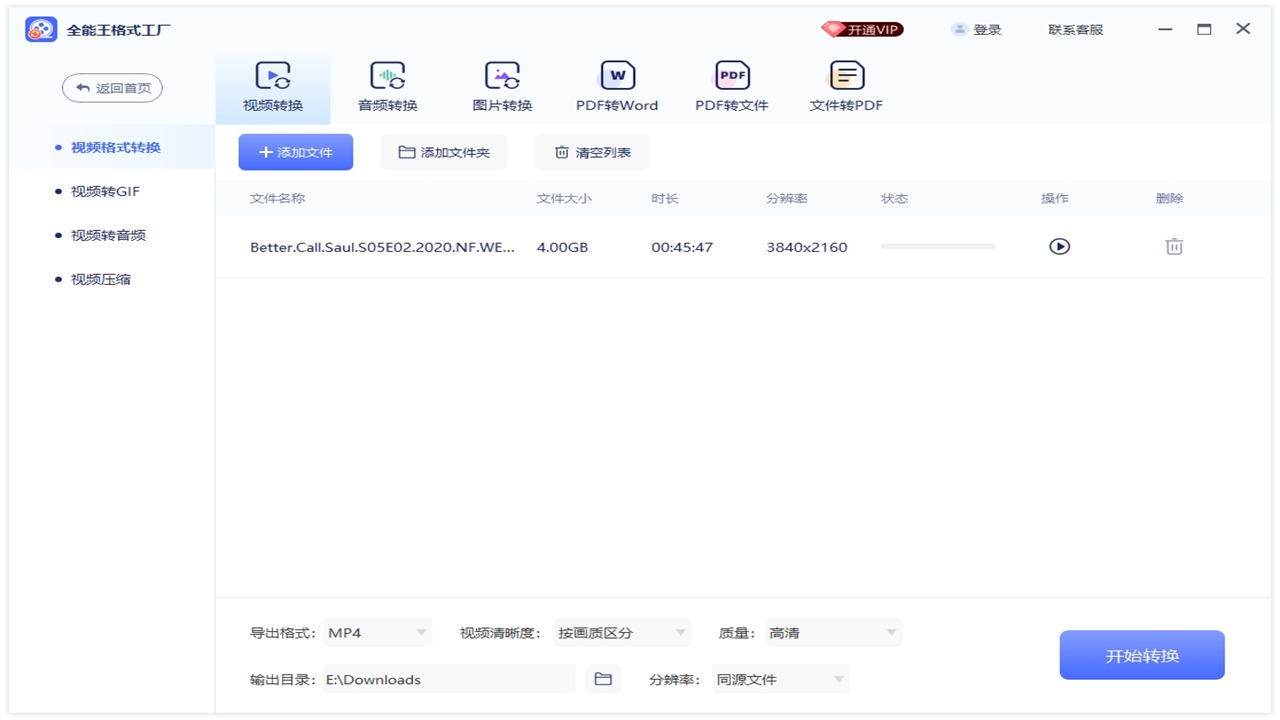Browse output folder with the folder icon
Screen dimensions: 1280x720
tap(603, 678)
